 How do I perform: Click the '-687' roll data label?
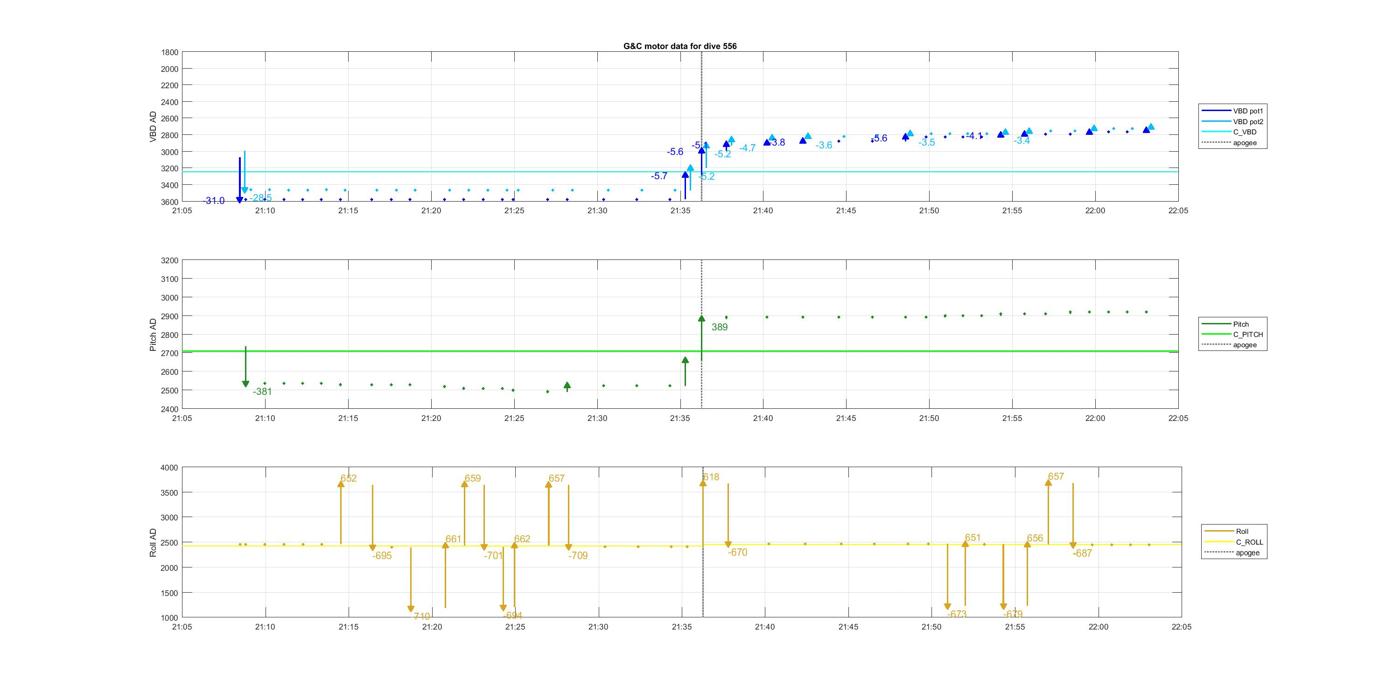point(1082,553)
